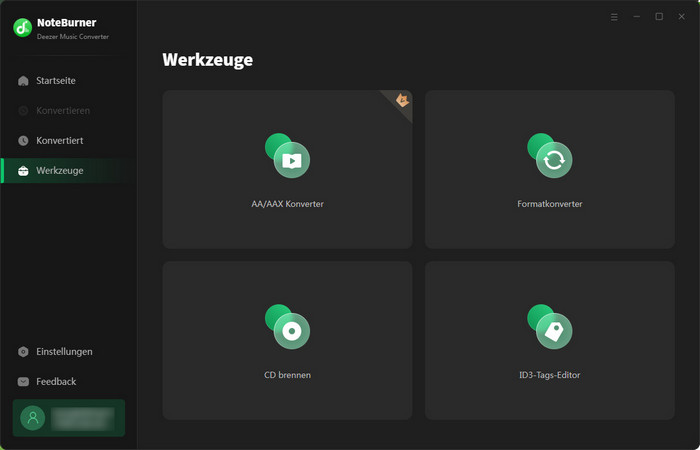Open the Startseite home icon

pyautogui.click(x=23, y=81)
